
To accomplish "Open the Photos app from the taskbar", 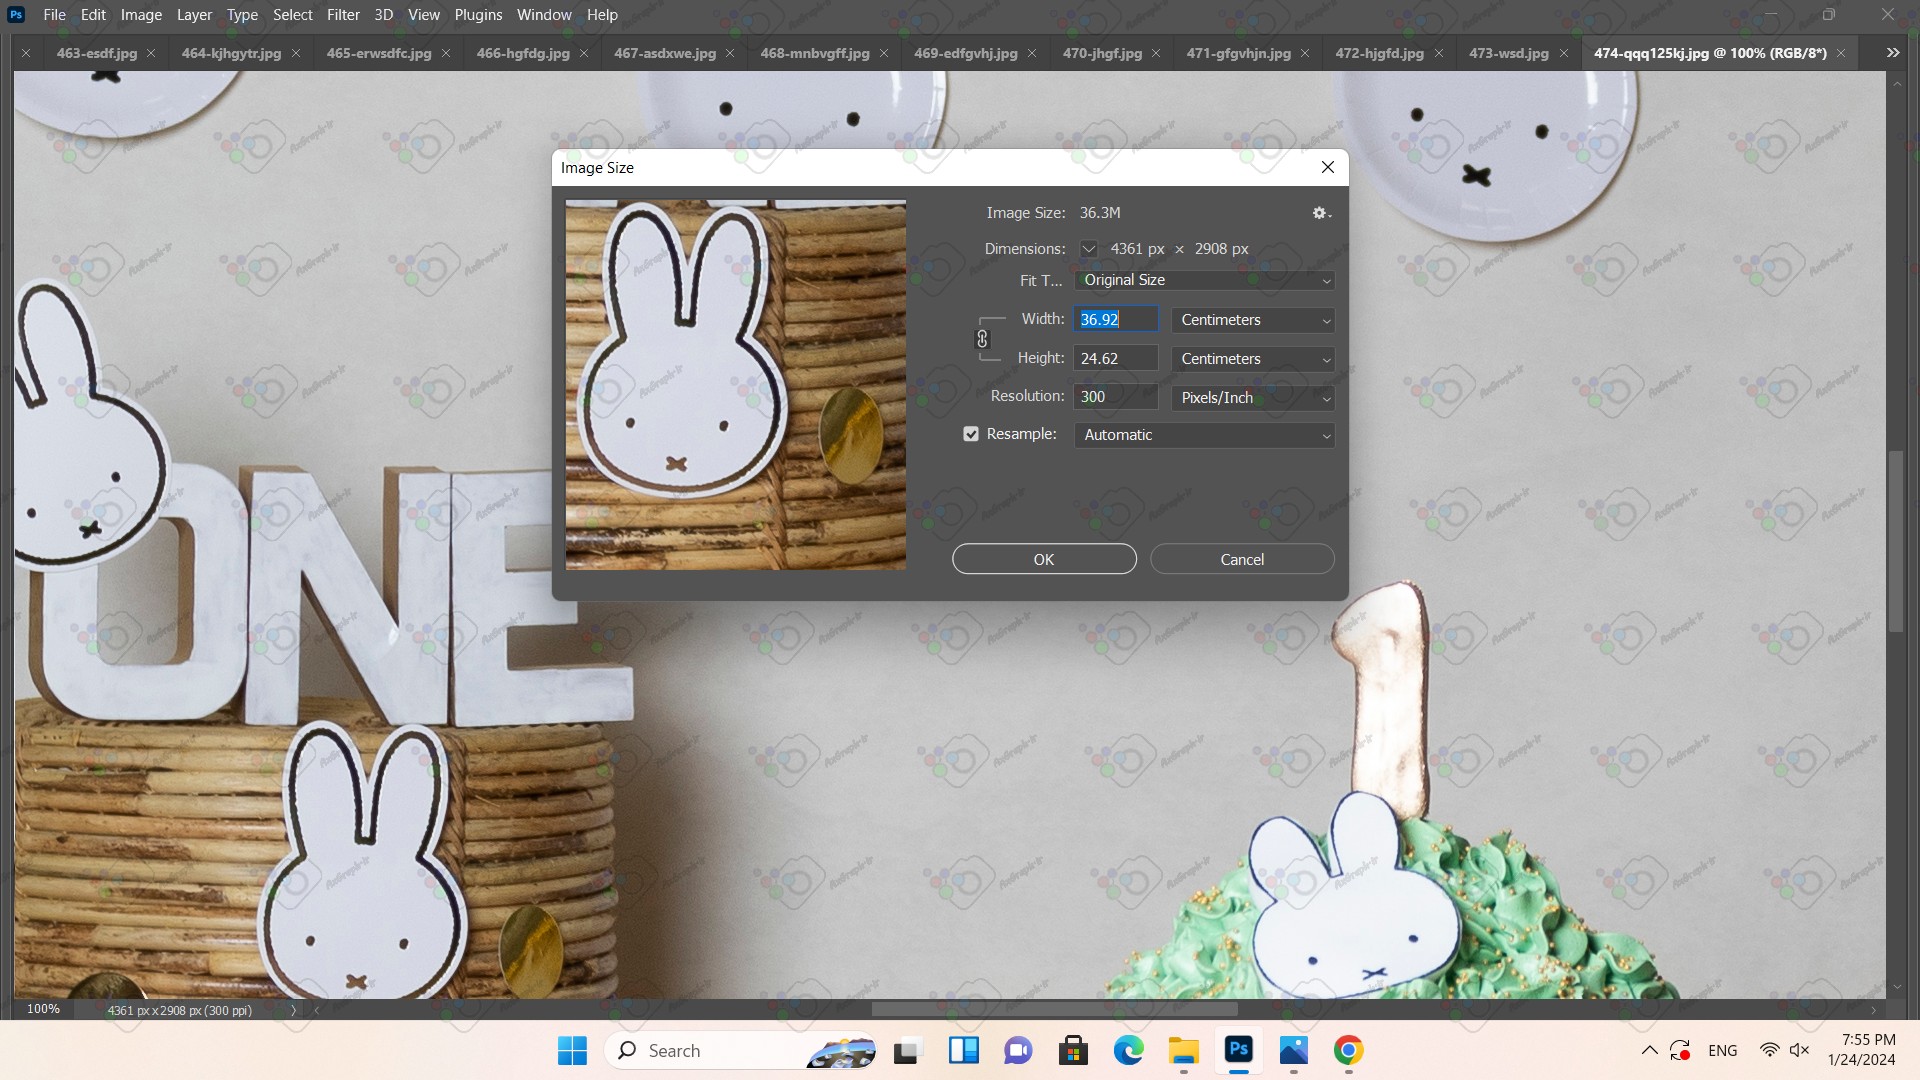I will tap(1294, 1050).
